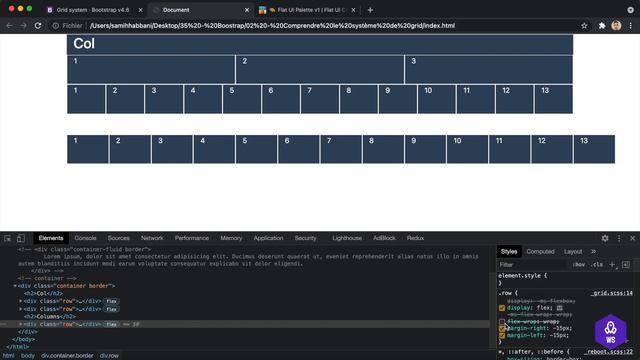Select body in the breadcrumb bar

[x=28, y=356]
